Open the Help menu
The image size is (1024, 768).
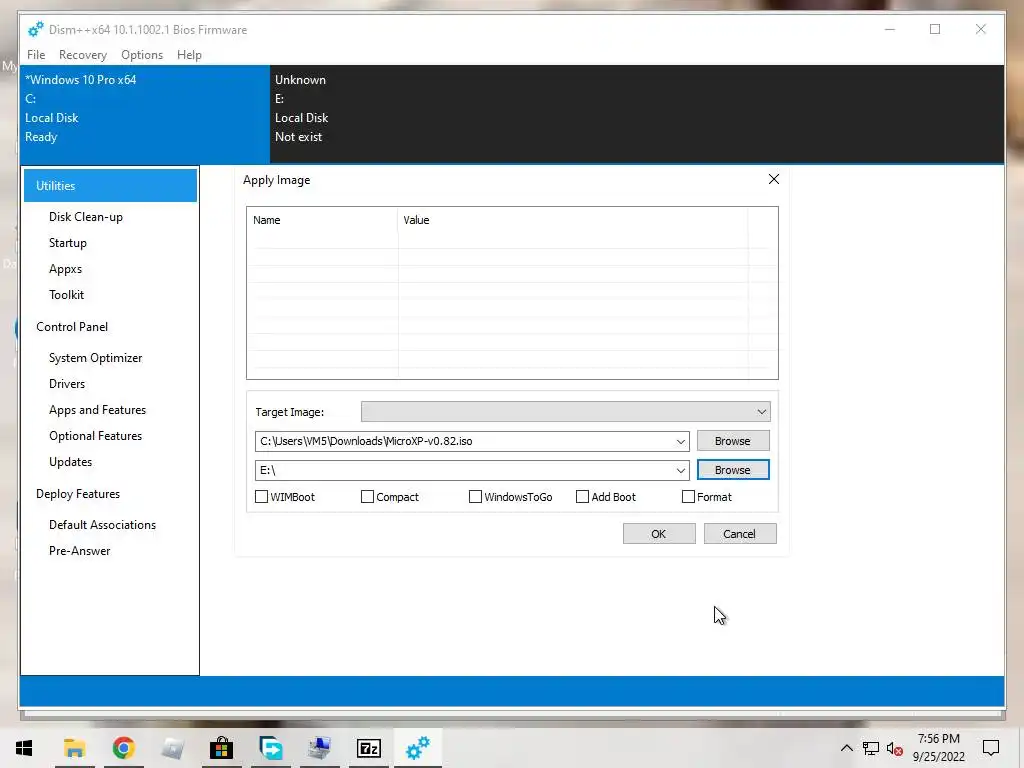coord(189,55)
